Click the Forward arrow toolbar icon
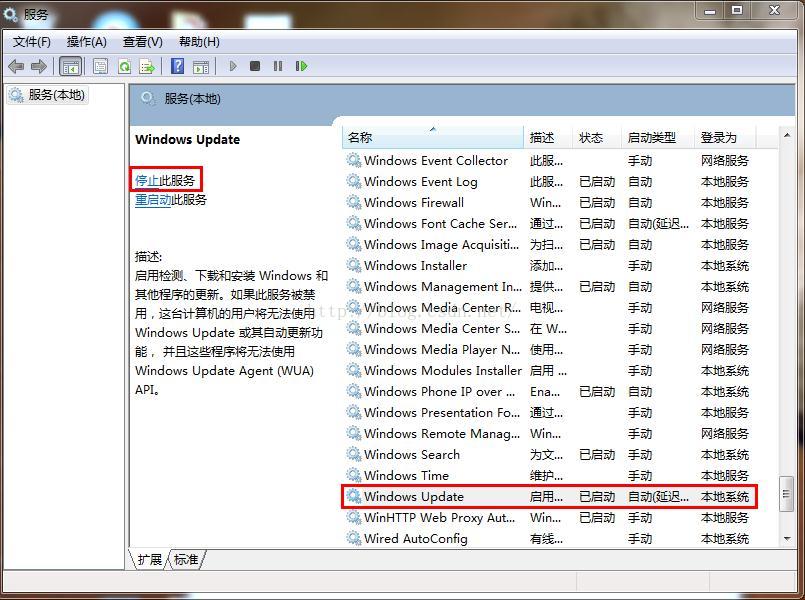Viewport: 805px width, 600px height. pyautogui.click(x=39, y=66)
